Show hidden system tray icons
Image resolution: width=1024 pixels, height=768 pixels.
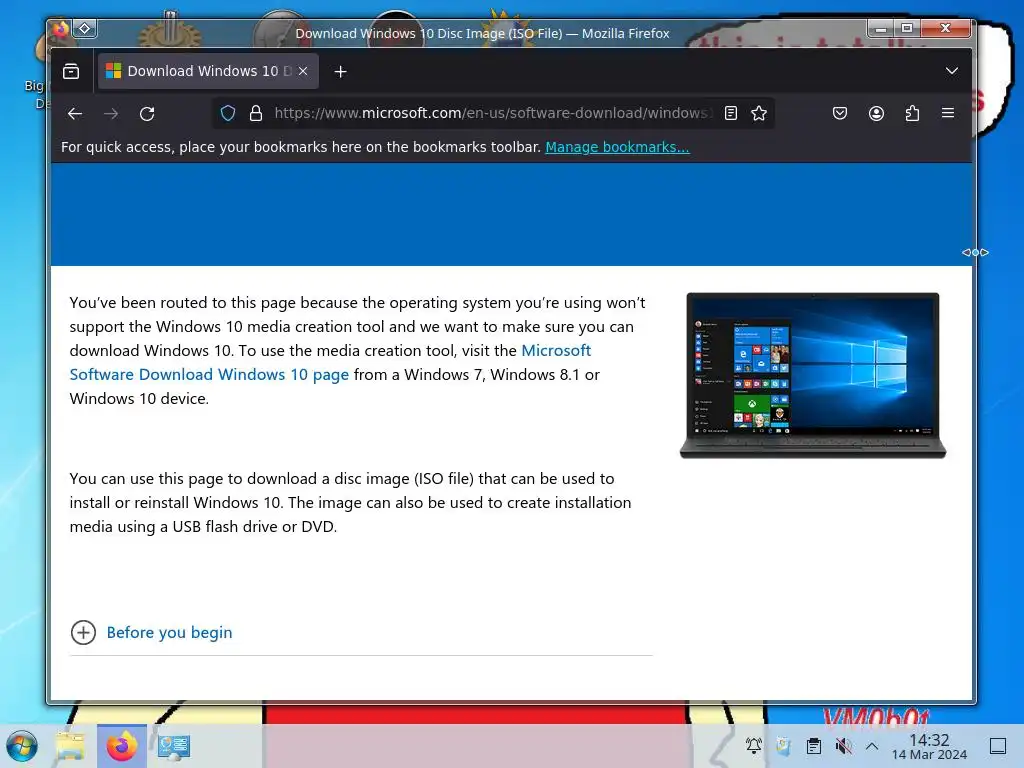tap(872, 746)
